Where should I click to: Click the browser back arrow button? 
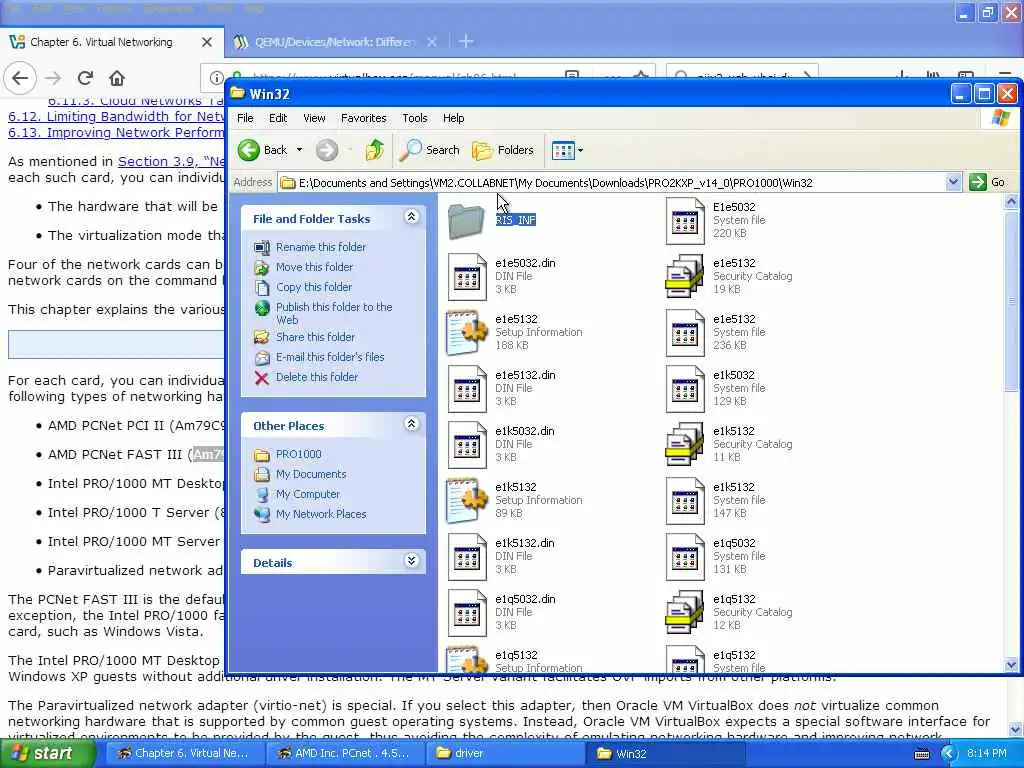(20, 78)
